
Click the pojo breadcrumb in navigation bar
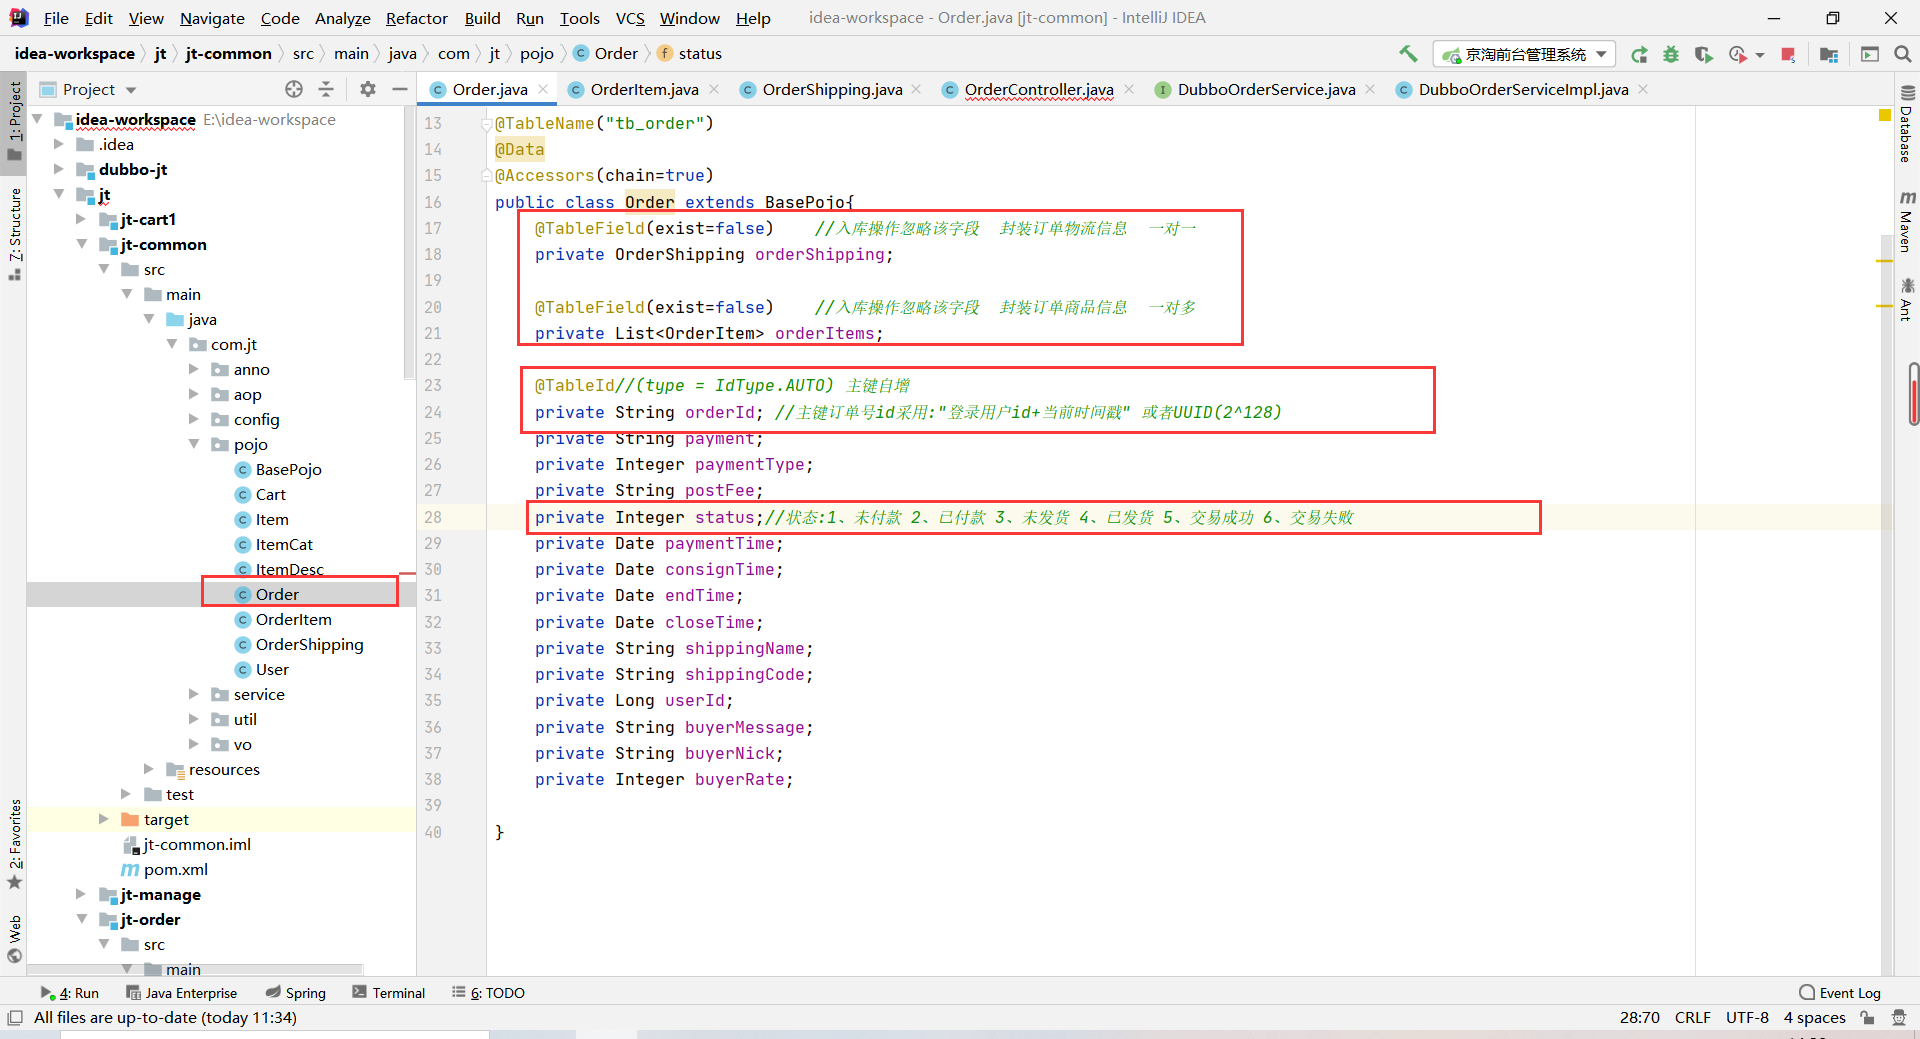pos(536,54)
